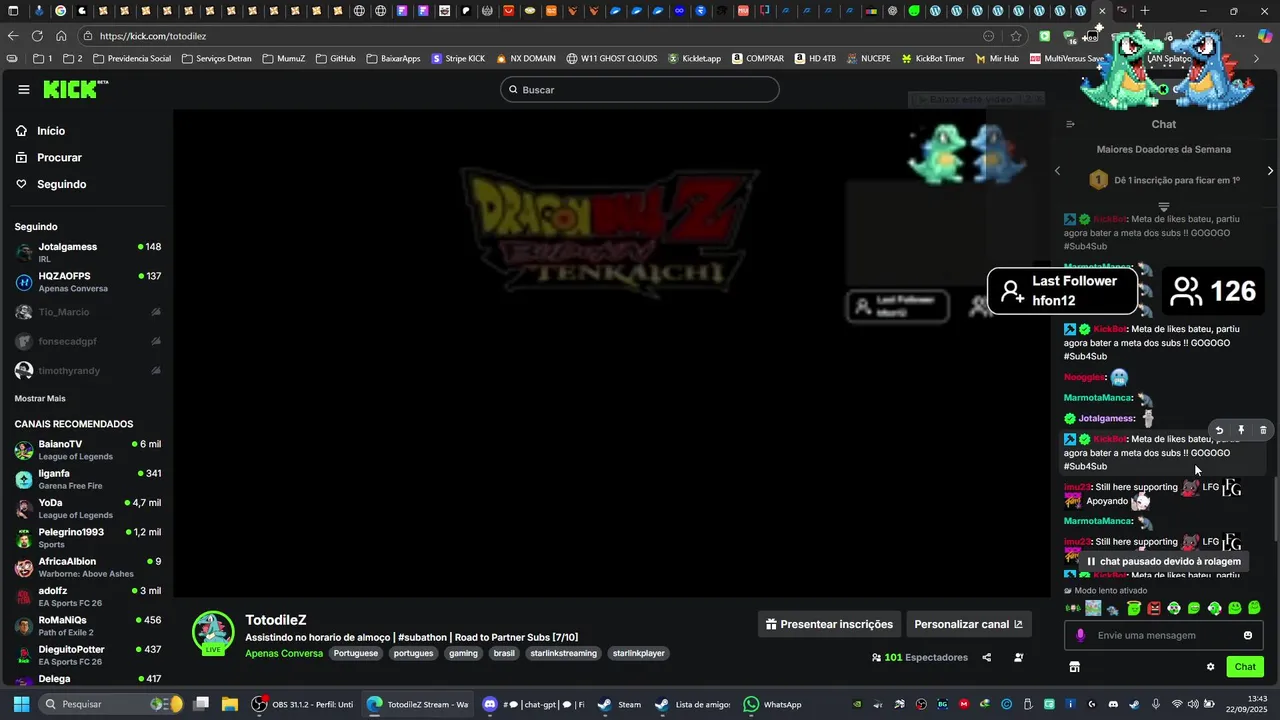Screen dimensions: 1280x720
Task: Collapse the weekly donors leaderboard handle
Action: tap(1163, 206)
